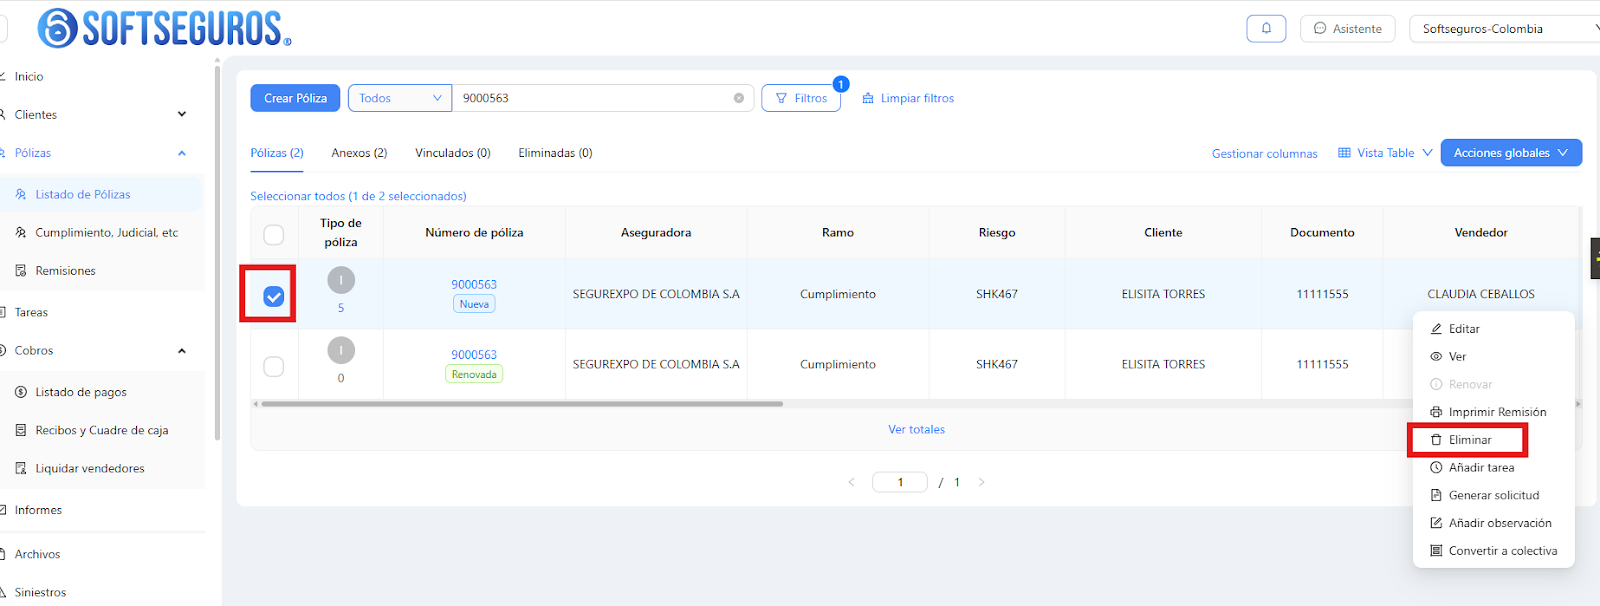This screenshot has width=1600, height=606.
Task: Open Inicio in the sidebar
Action: 29,77
